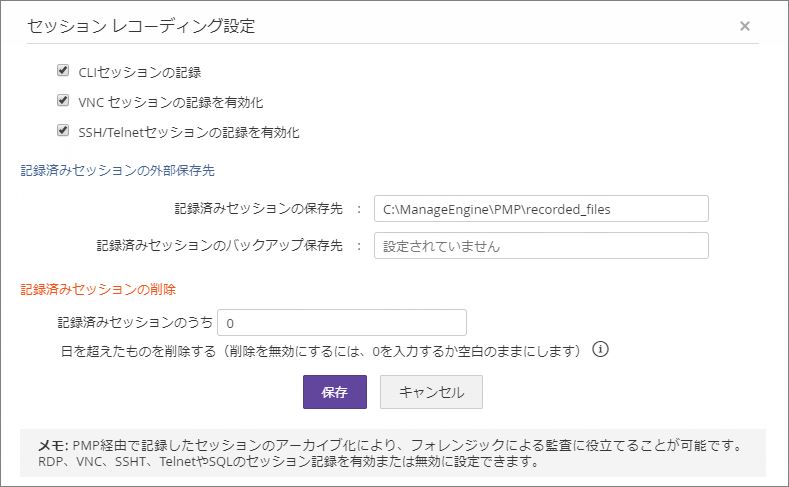Click the recorded_files save path field
The width and height of the screenshot is (789, 487).
[x=540, y=208]
